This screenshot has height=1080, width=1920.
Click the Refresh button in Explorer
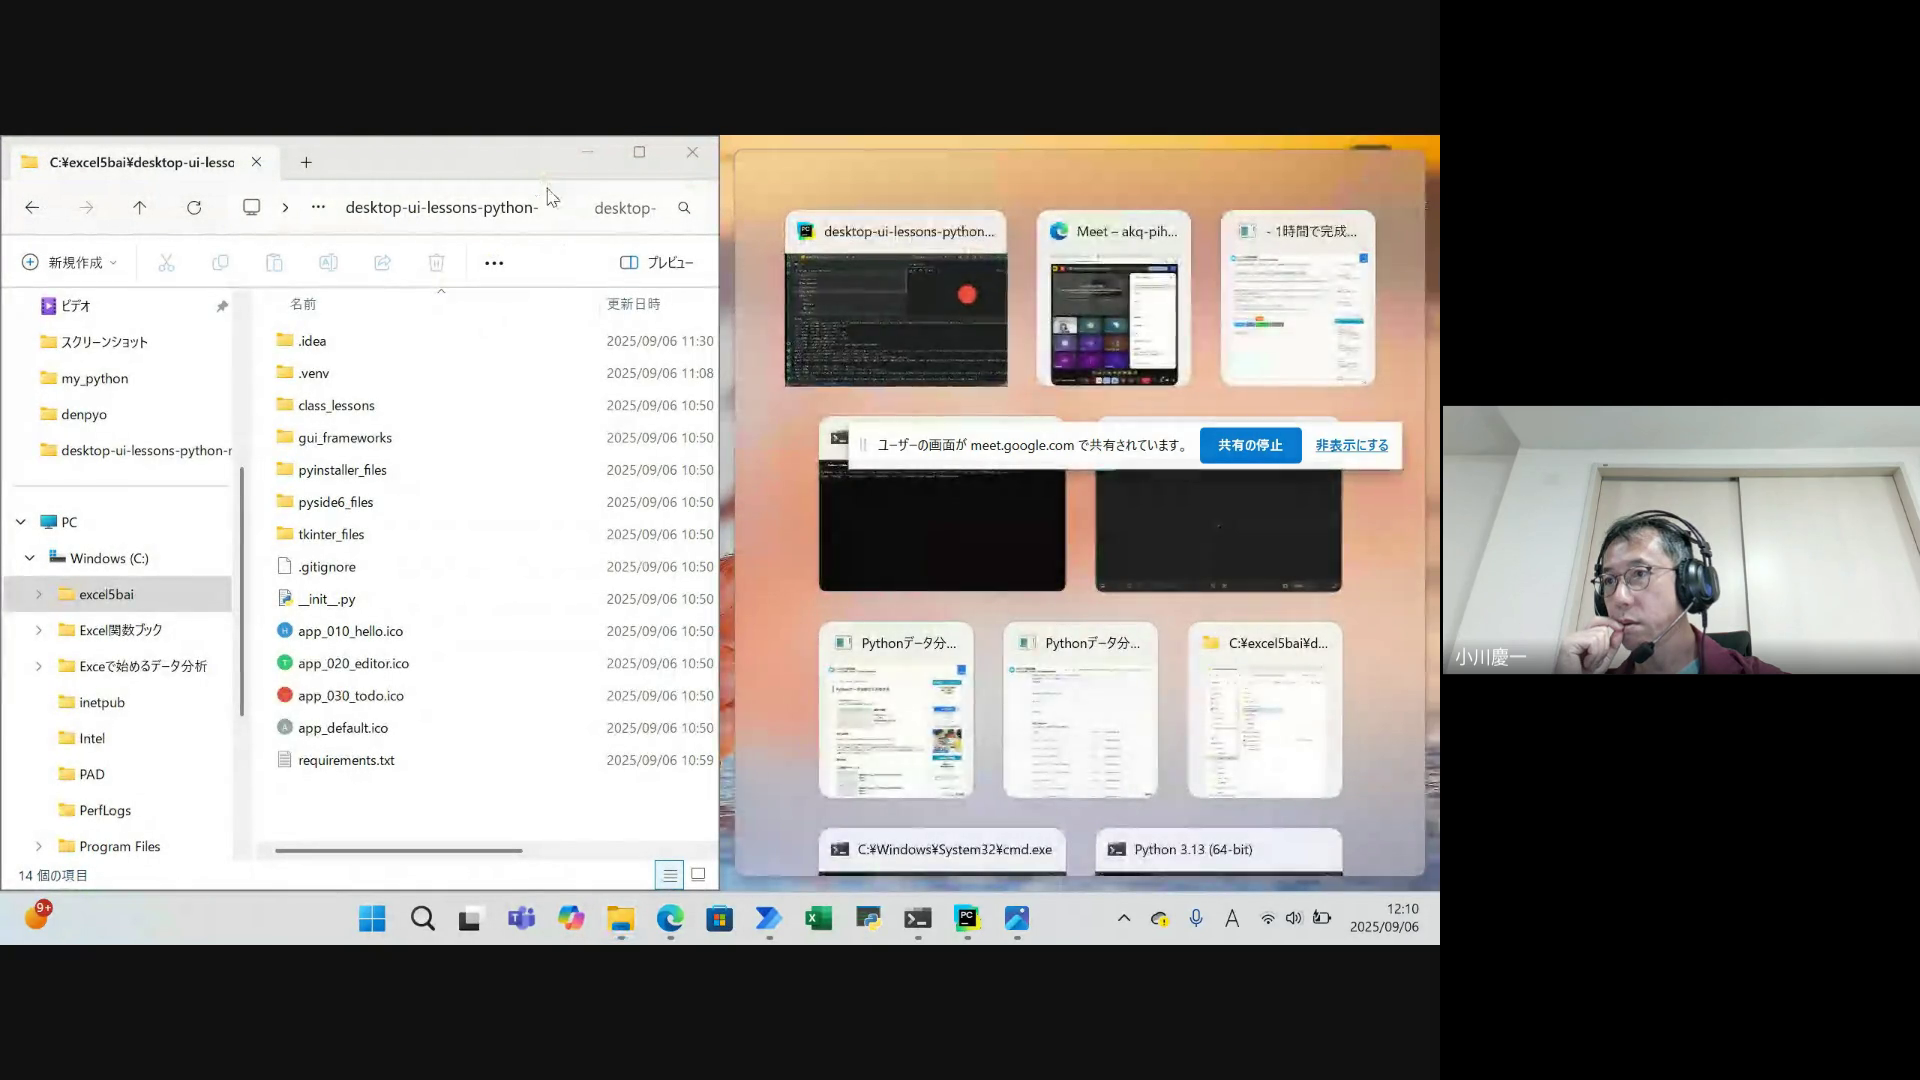tap(194, 208)
